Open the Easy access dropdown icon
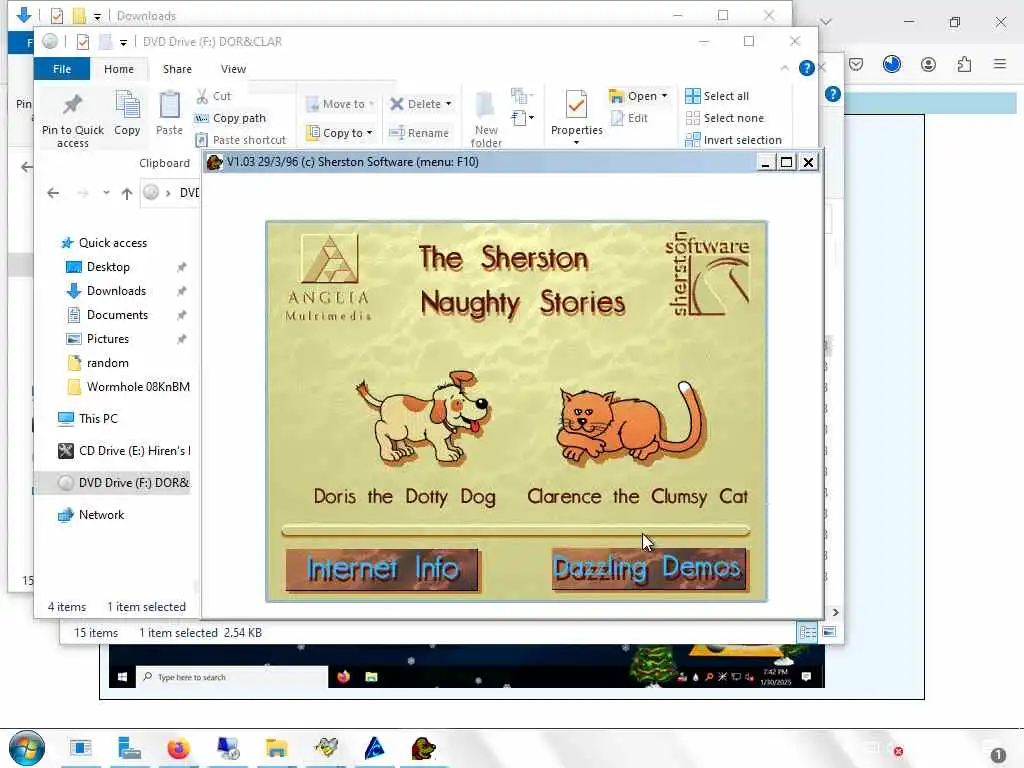1024x768 pixels. pyautogui.click(x=522, y=118)
